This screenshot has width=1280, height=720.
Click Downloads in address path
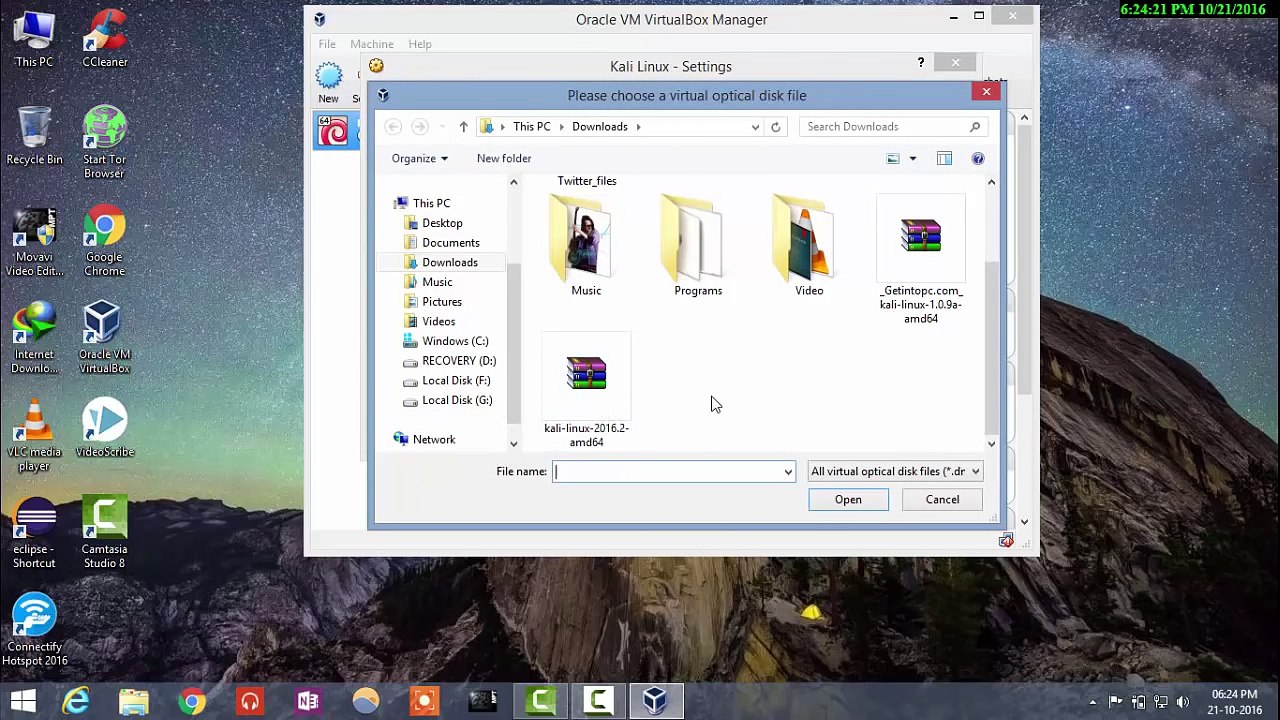click(x=600, y=127)
